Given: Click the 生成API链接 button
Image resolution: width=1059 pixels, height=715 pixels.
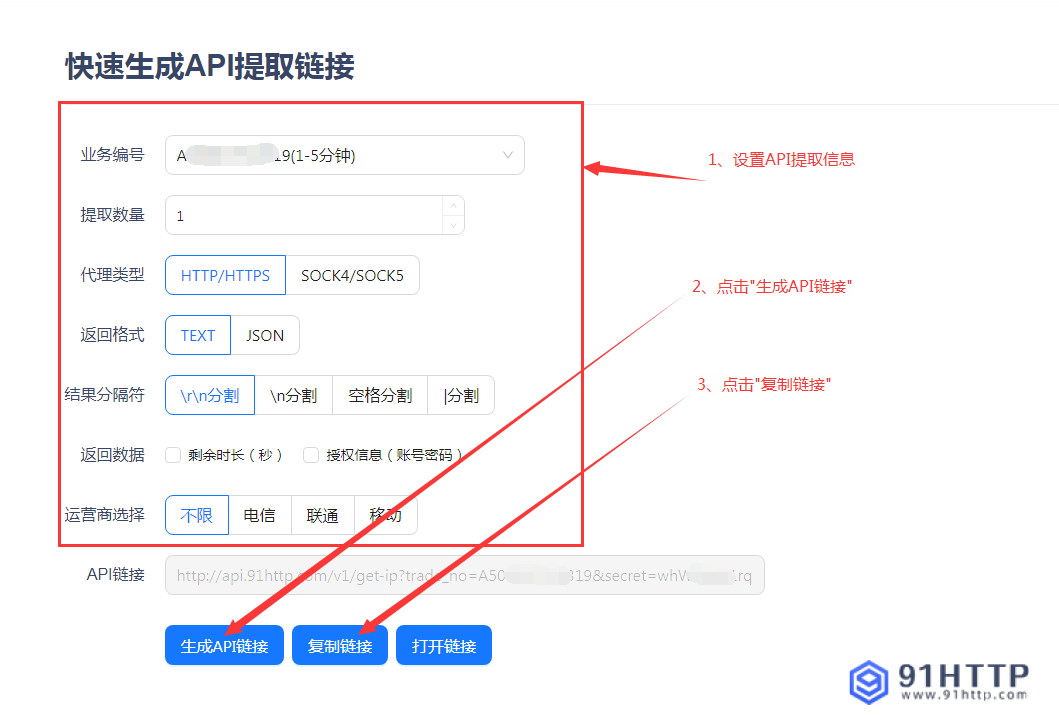Looking at the screenshot, I should 224,644.
